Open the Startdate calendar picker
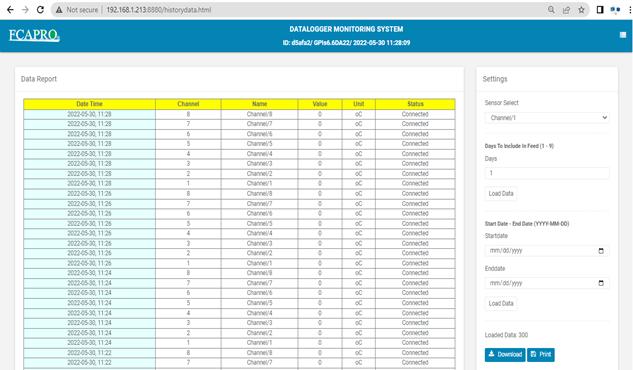Image resolution: width=633 pixels, height=370 pixels. point(601,251)
